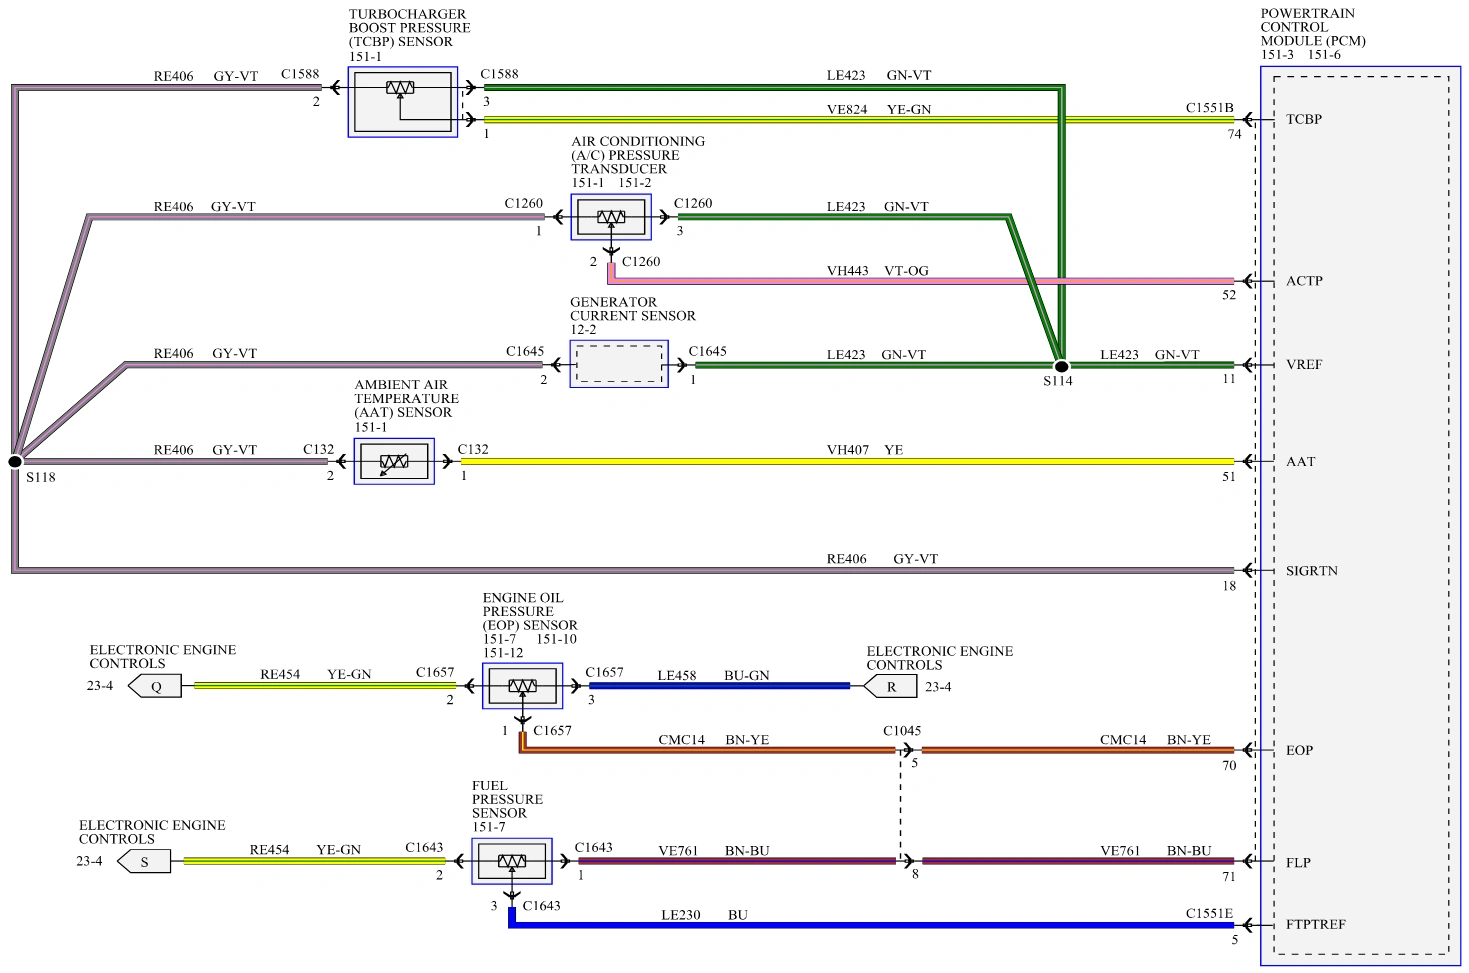Click the C1551B connector label
This screenshot has height=973, width=1469.
coord(1210,108)
